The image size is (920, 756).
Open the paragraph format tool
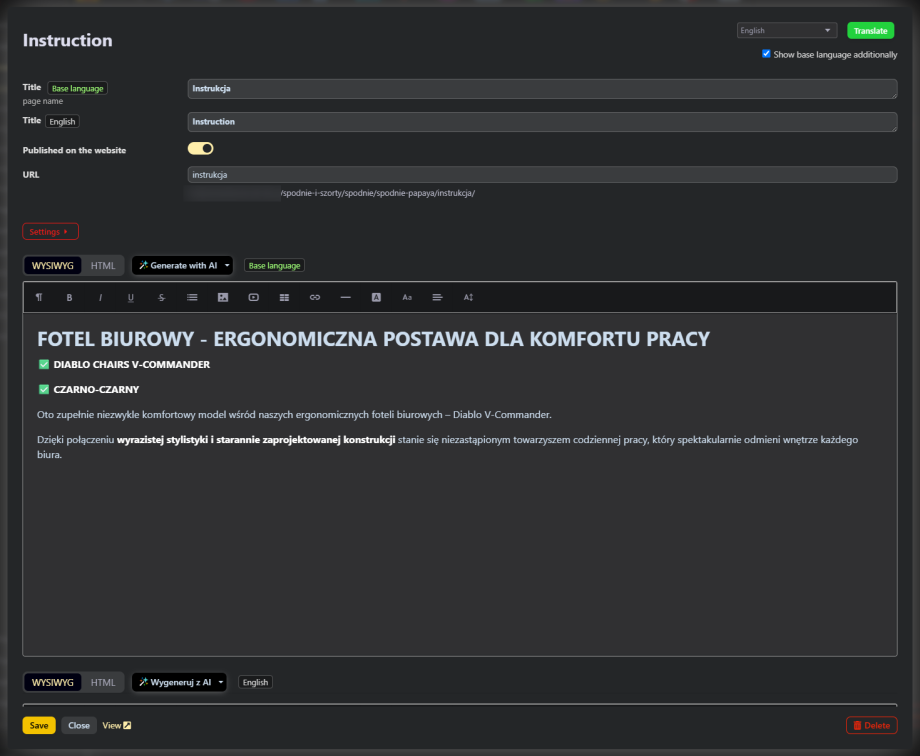click(x=39, y=298)
